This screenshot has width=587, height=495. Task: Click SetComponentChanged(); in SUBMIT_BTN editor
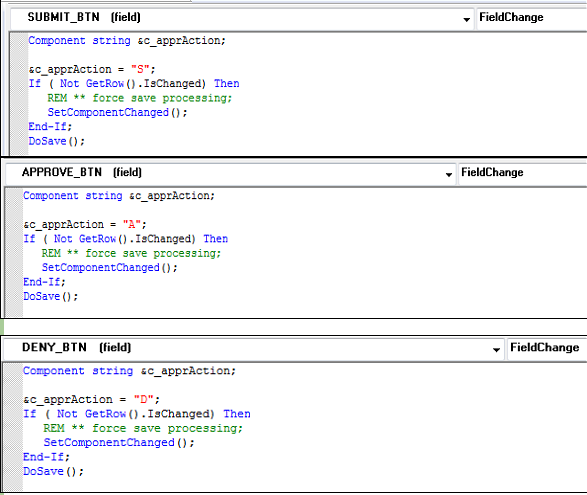pyautogui.click(x=117, y=112)
